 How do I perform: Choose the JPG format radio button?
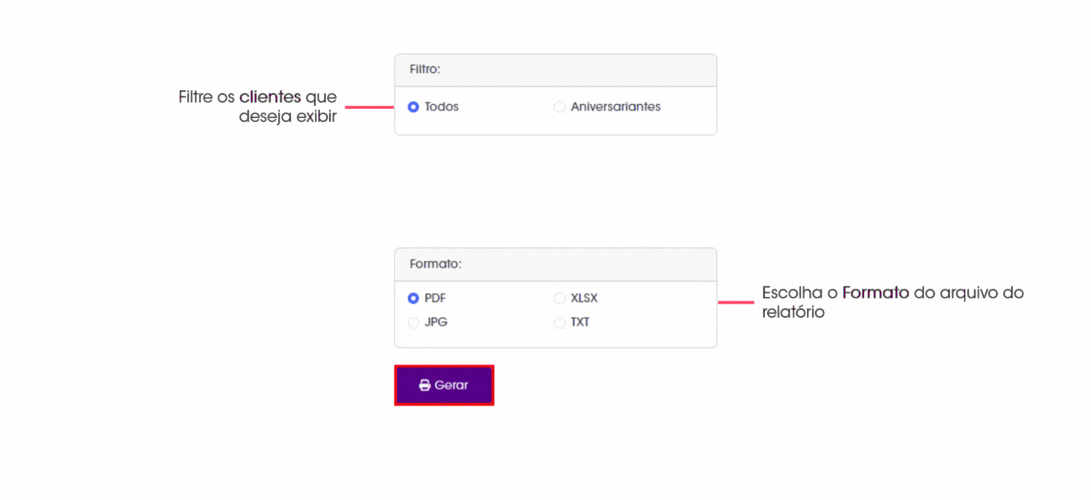(413, 323)
